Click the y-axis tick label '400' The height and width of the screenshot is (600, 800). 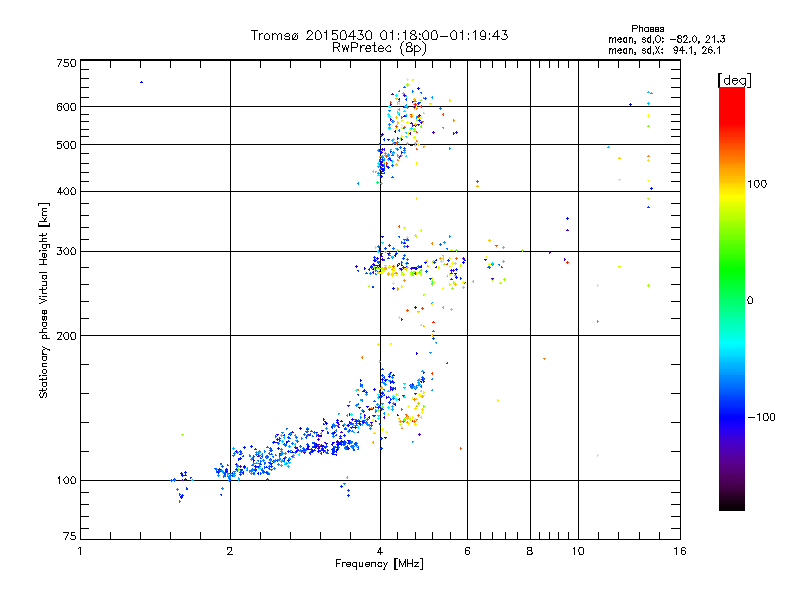coord(66,191)
